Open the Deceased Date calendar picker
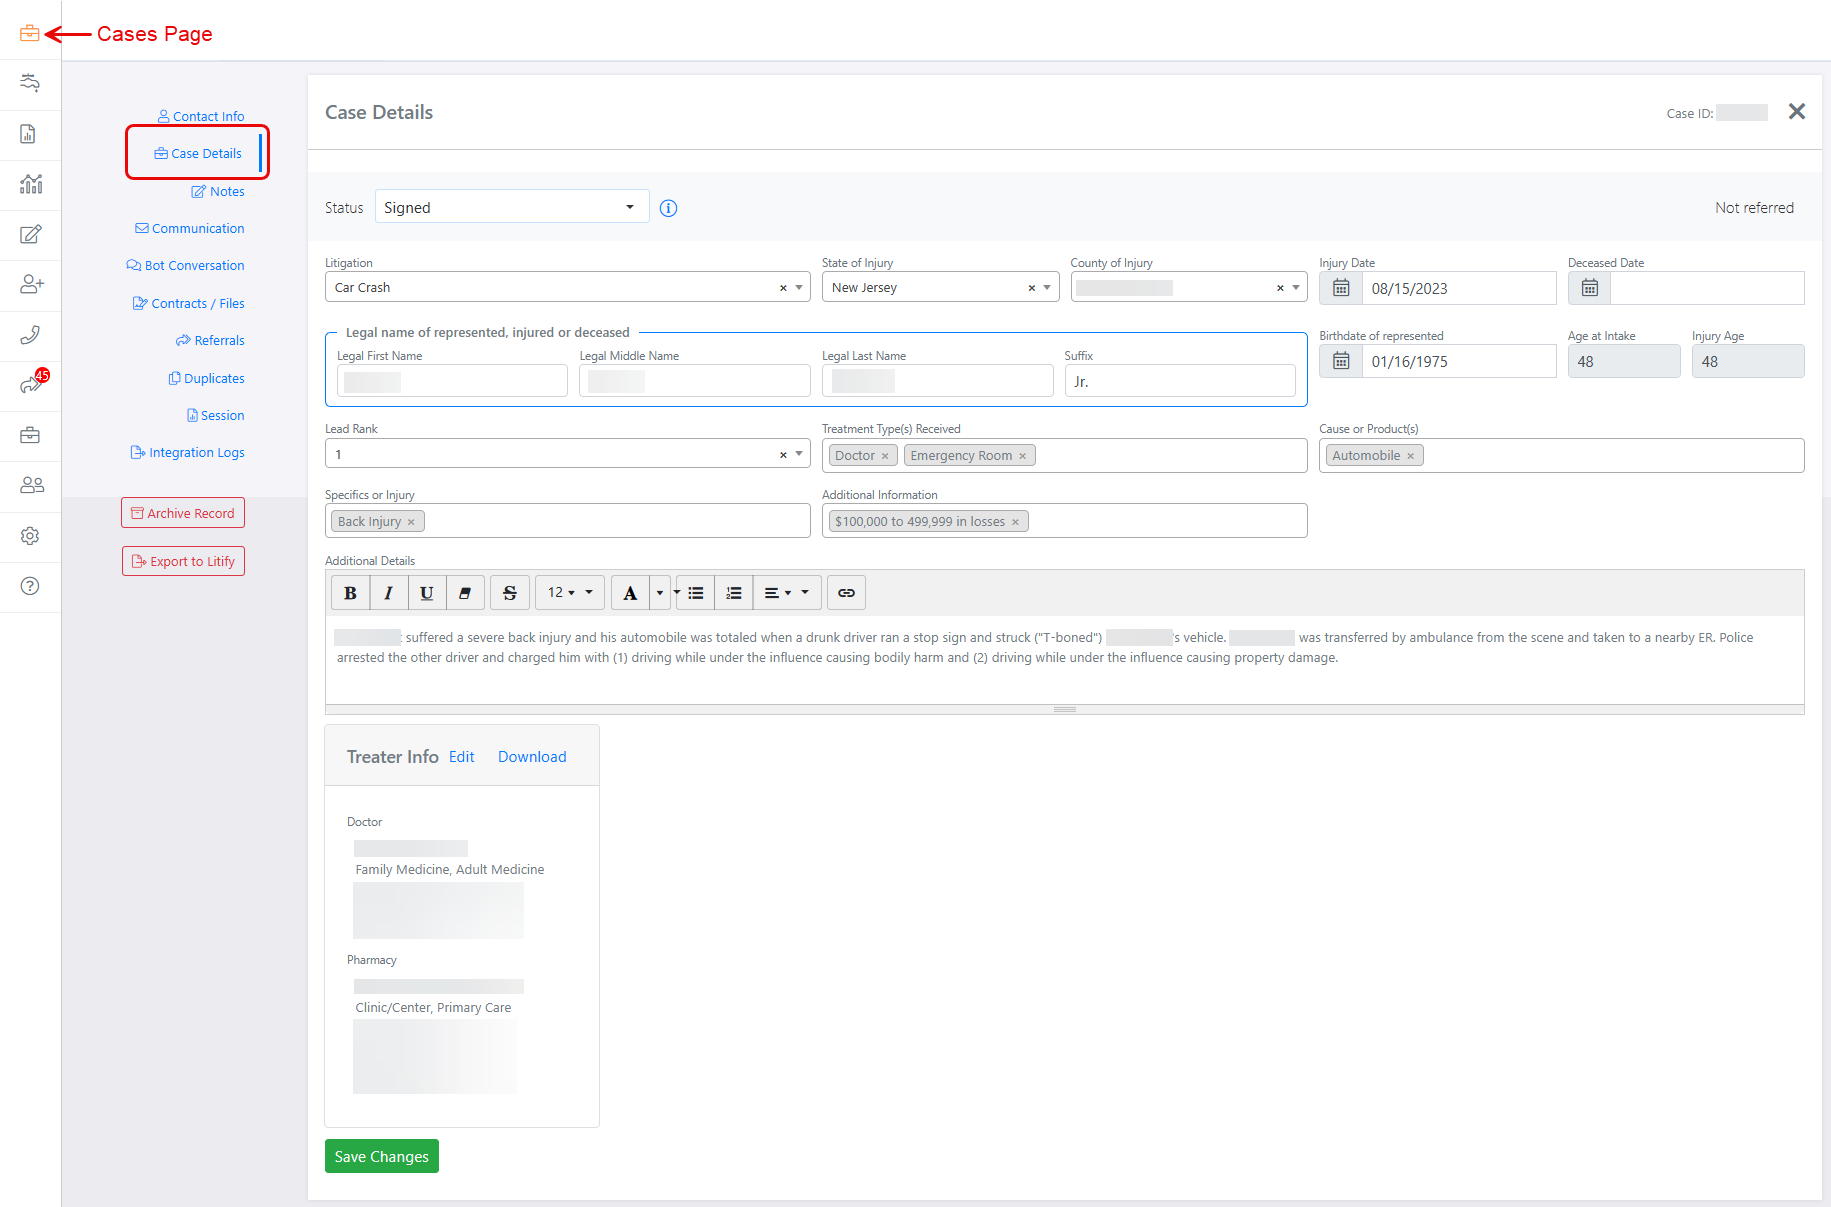Viewport: 1831px width, 1207px height. click(x=1589, y=288)
